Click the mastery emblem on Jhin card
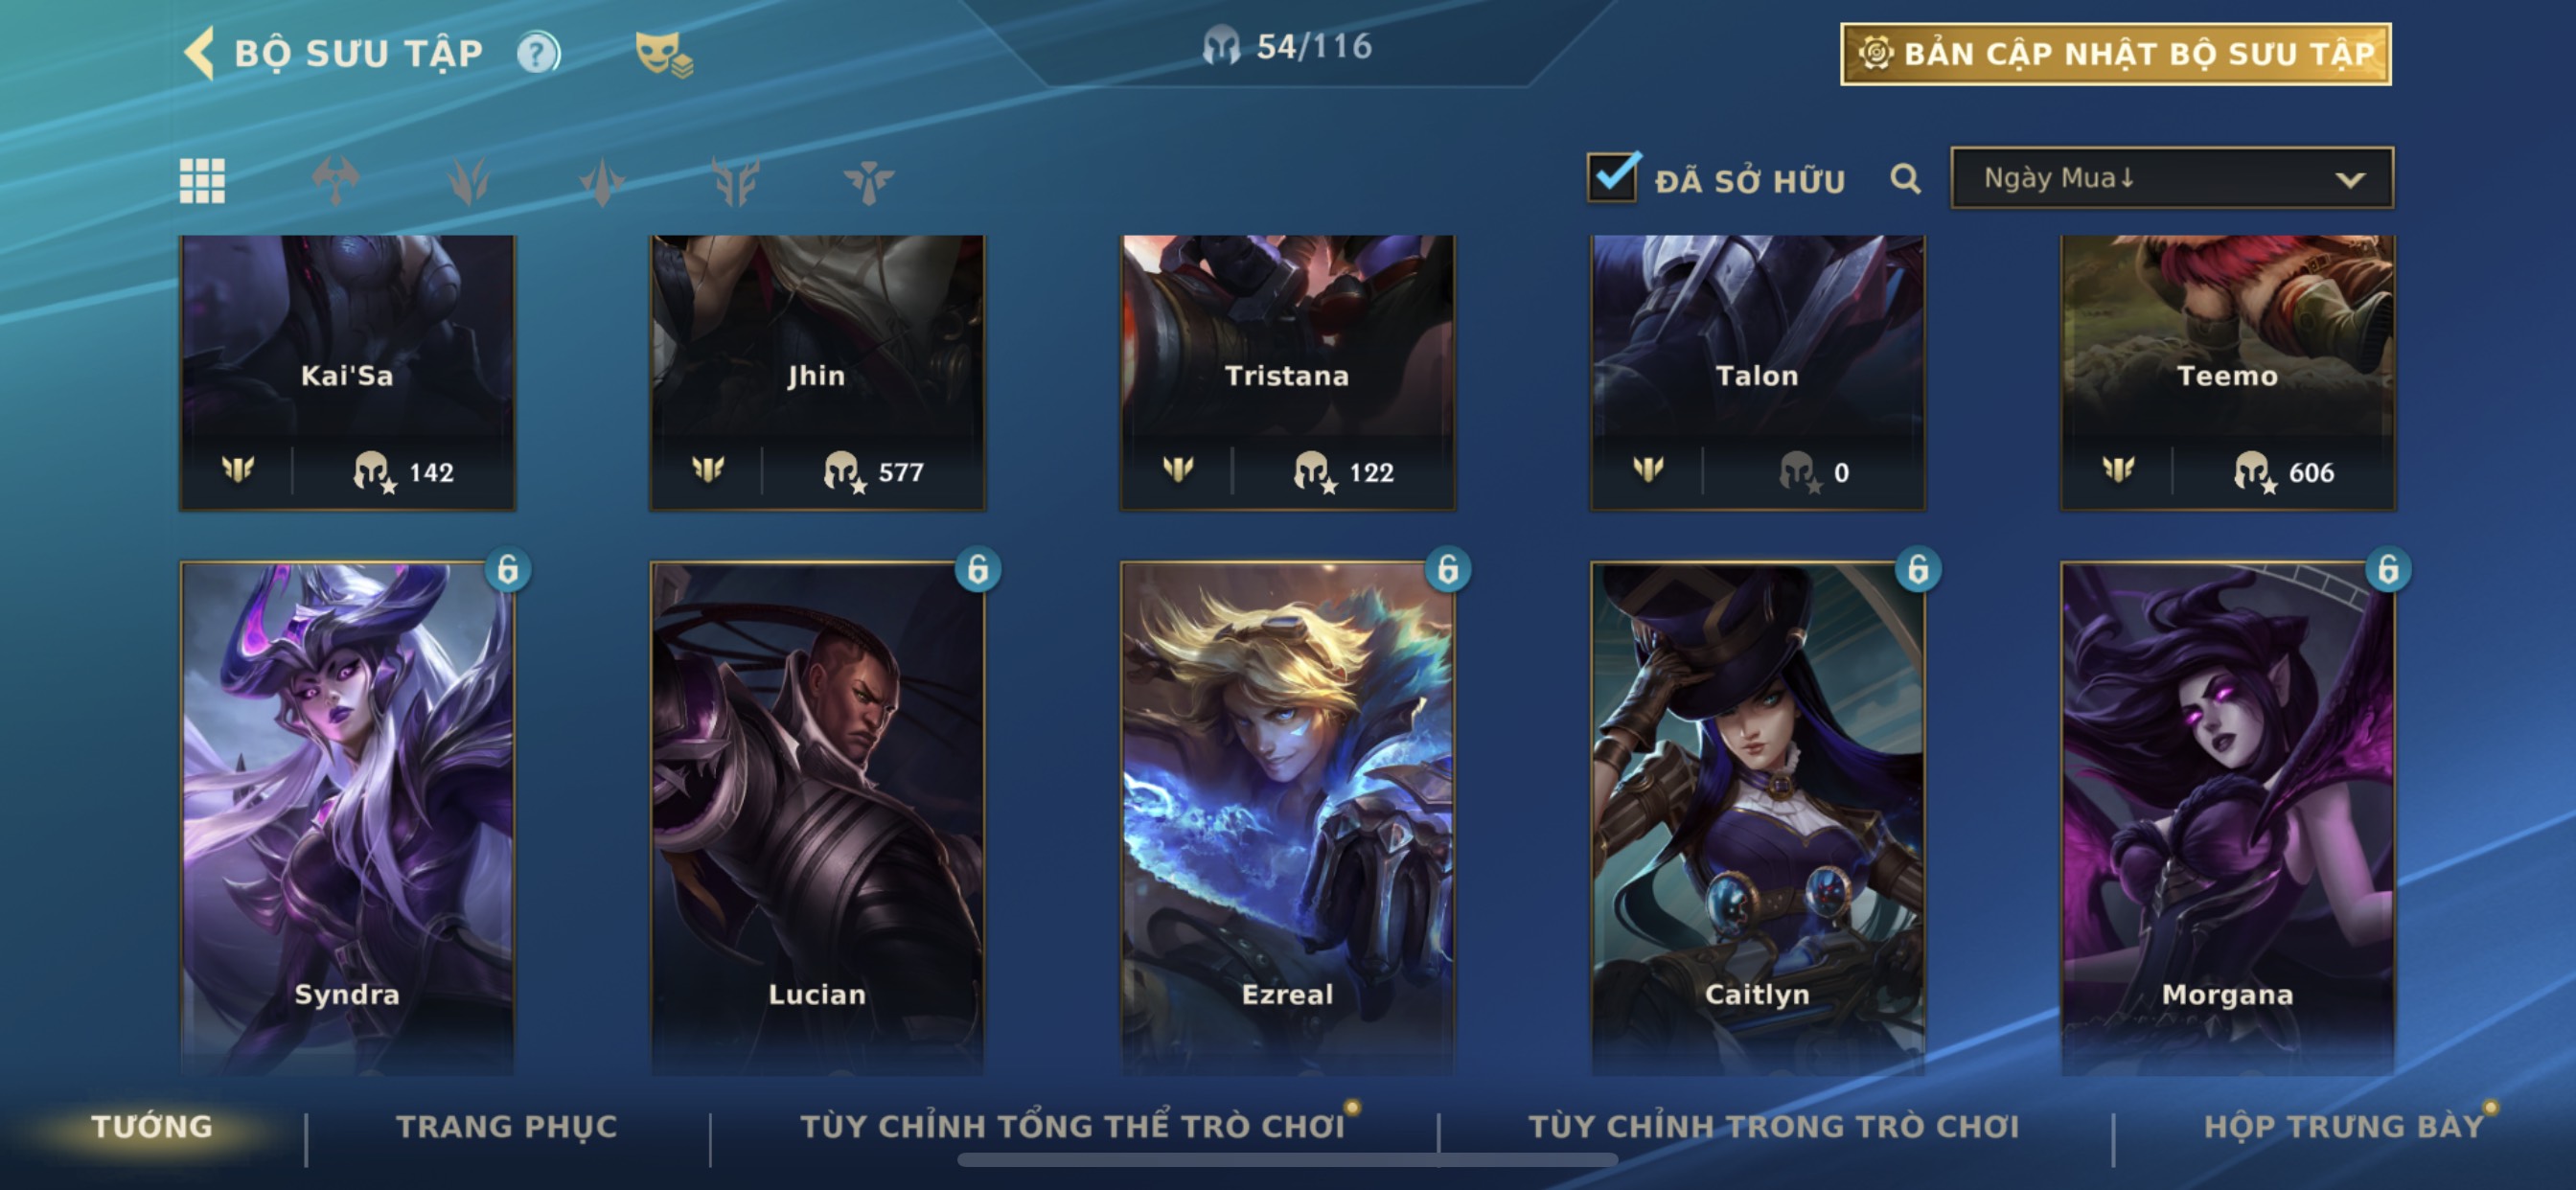This screenshot has height=1190, width=2576. pos(708,469)
